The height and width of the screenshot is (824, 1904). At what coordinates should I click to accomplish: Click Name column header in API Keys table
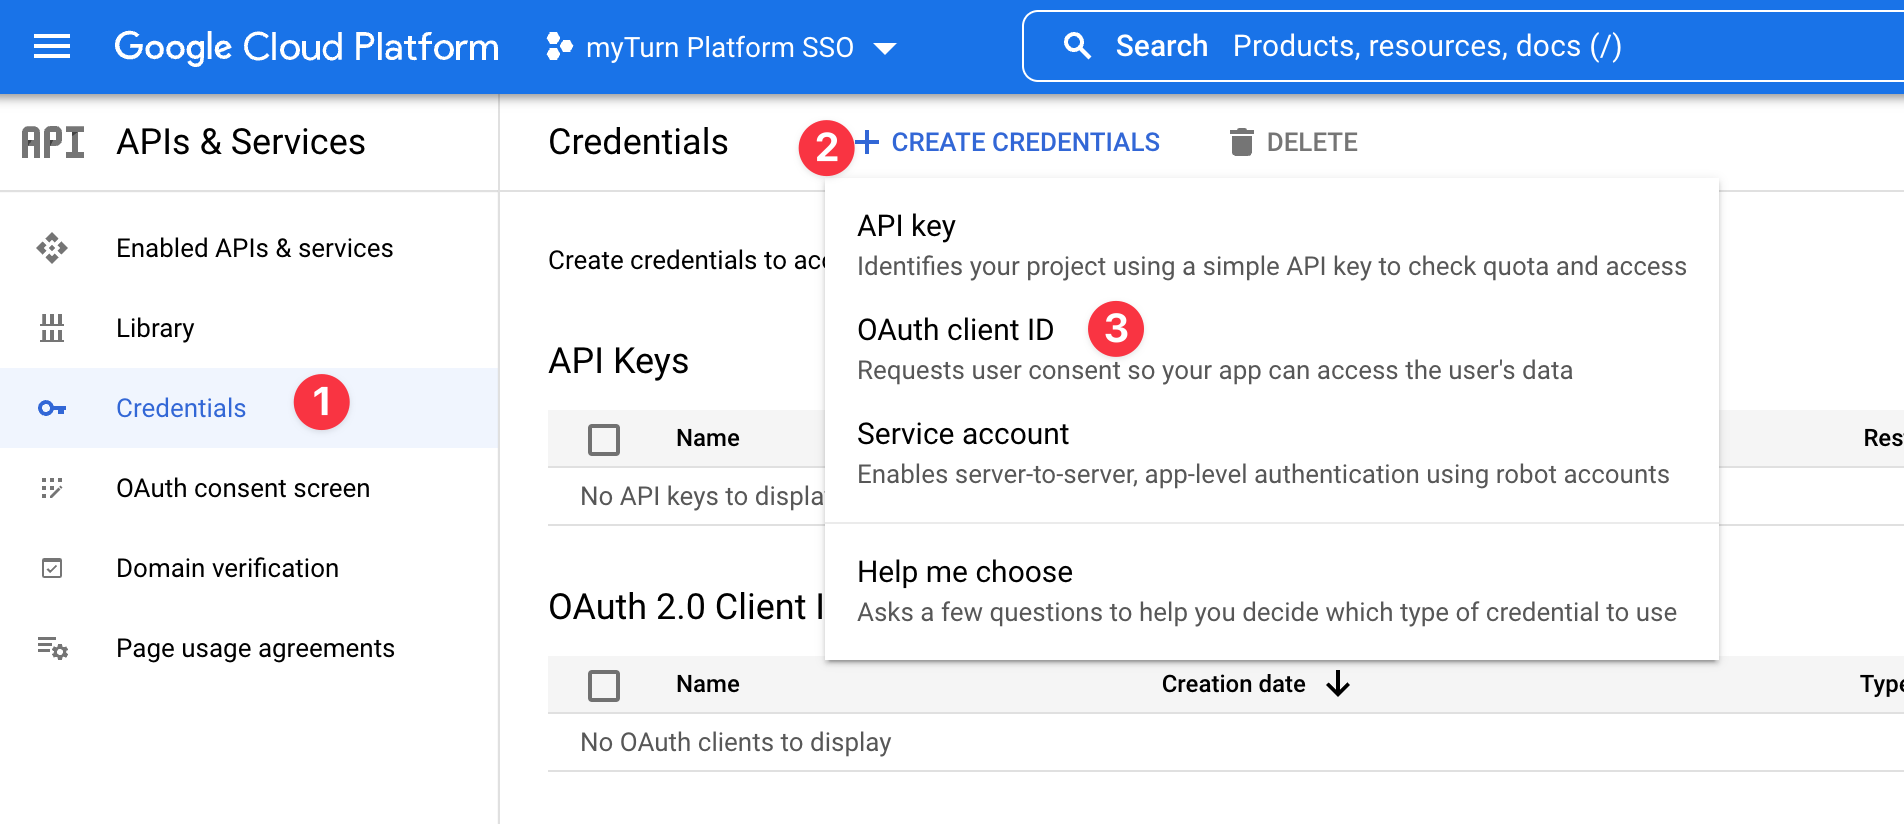[708, 438]
